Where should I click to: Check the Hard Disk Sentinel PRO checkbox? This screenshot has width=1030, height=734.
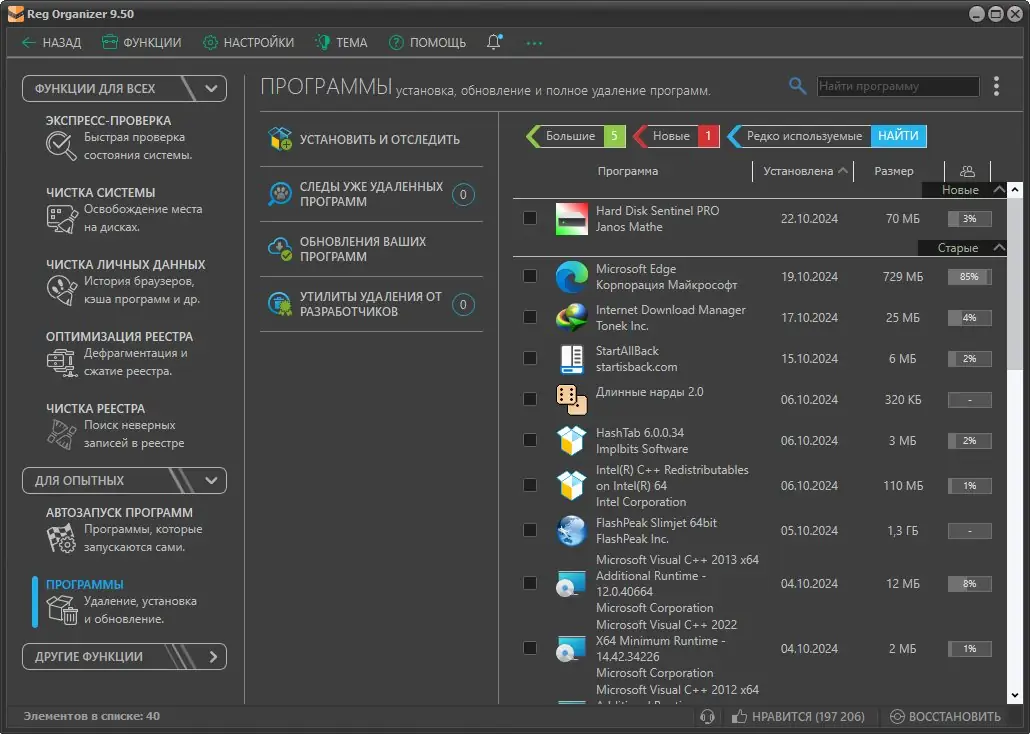tap(529, 218)
